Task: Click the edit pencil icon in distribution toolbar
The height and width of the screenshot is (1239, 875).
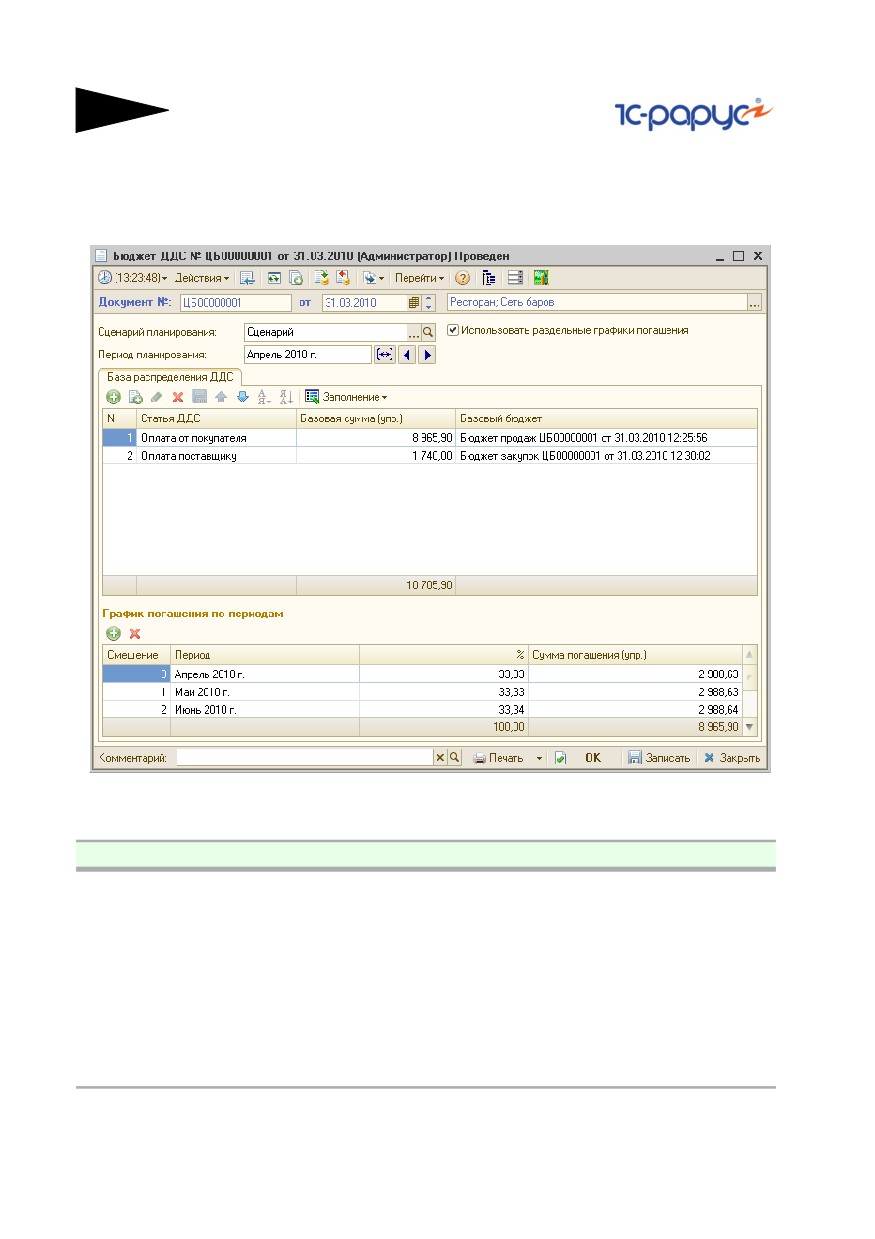Action: (x=156, y=397)
